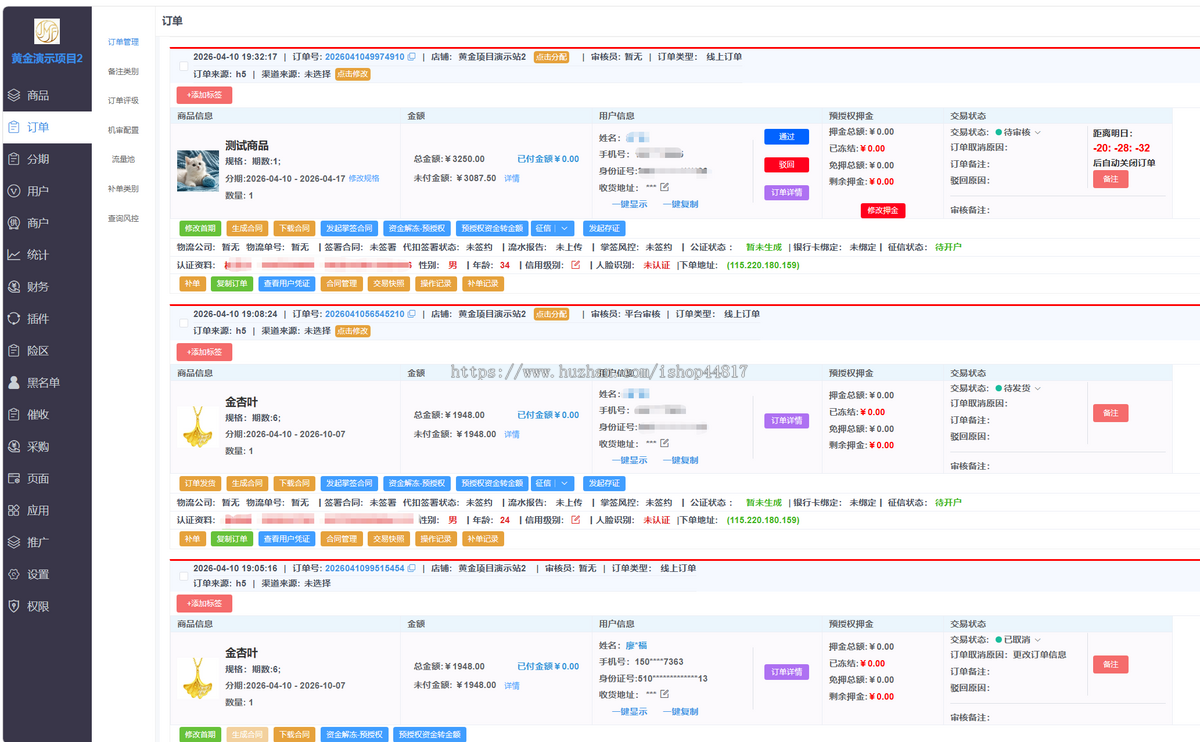Click 订单详情 for the 康*福 order
Image resolution: width=1200 pixels, height=742 pixels.
point(786,672)
